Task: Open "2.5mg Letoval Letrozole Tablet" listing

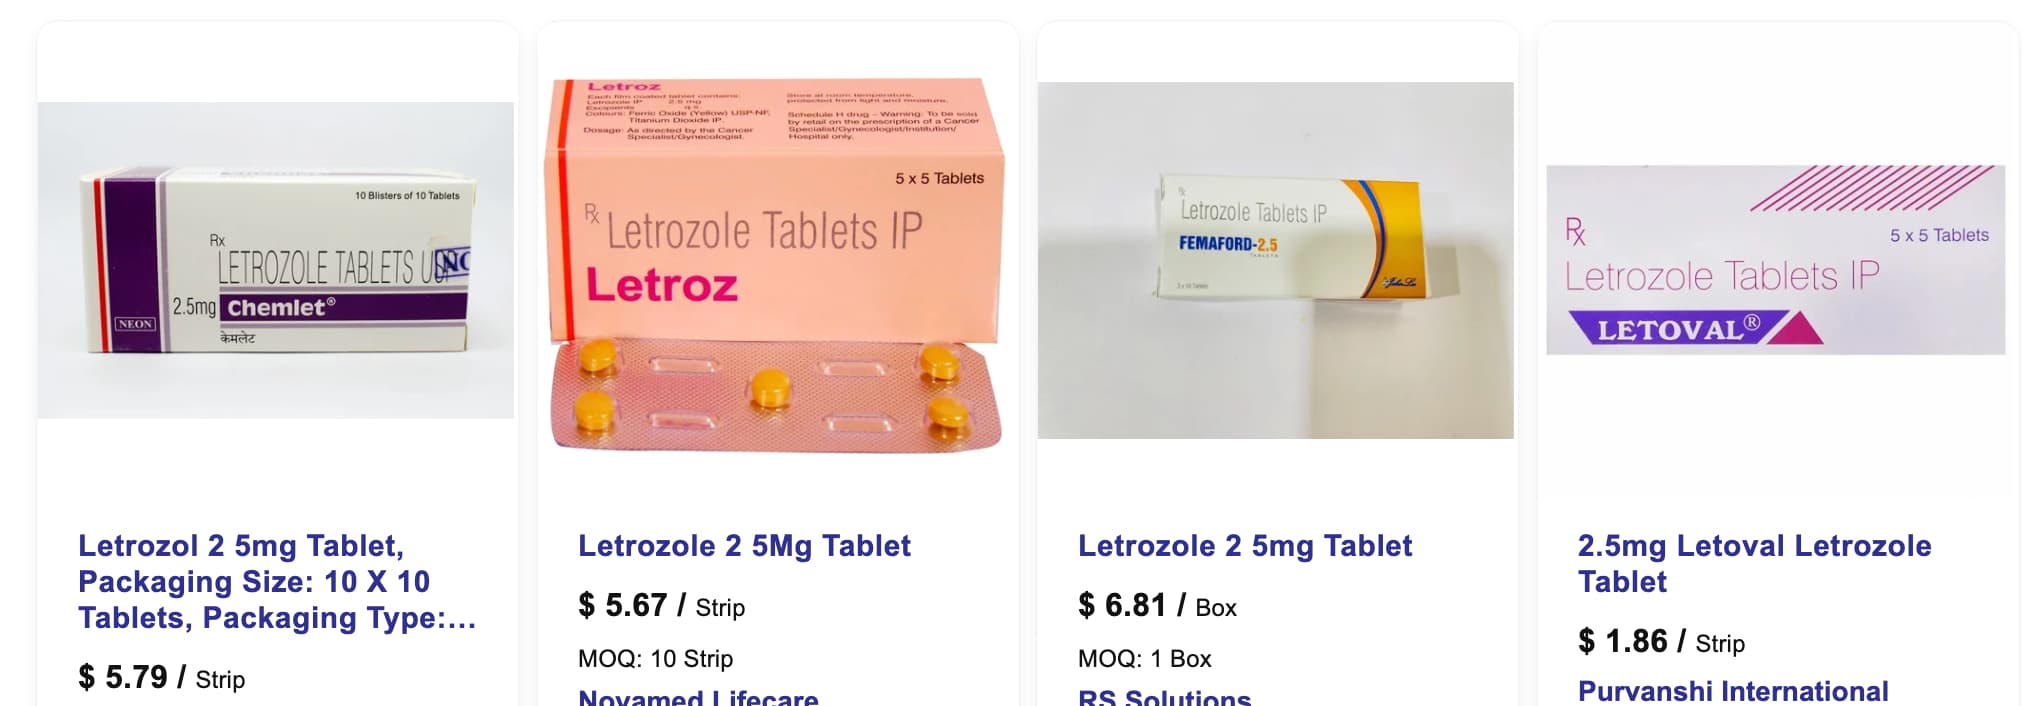Action: 1754,564
